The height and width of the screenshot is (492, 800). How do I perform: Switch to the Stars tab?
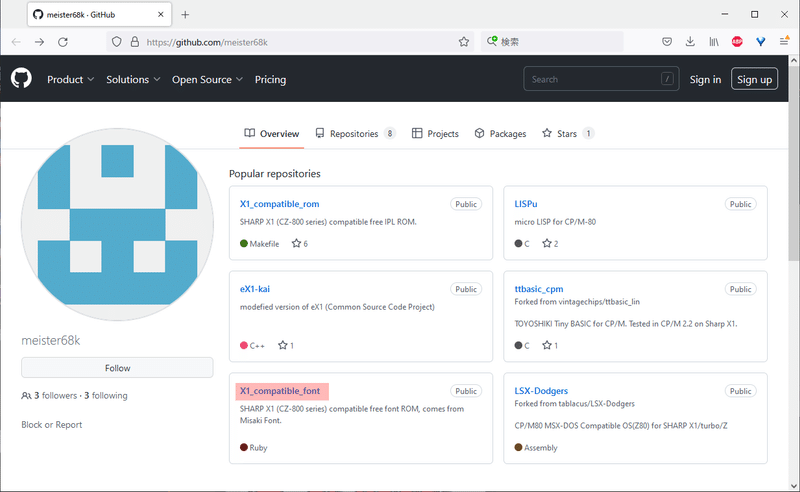(x=568, y=134)
